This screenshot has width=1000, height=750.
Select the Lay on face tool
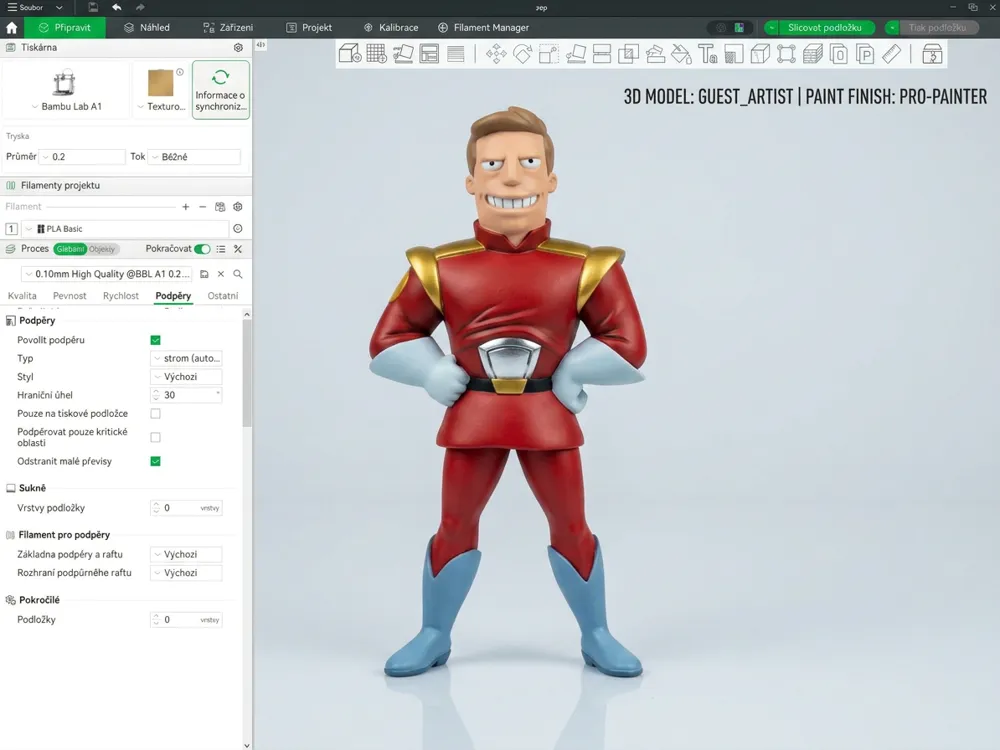[x=575, y=54]
